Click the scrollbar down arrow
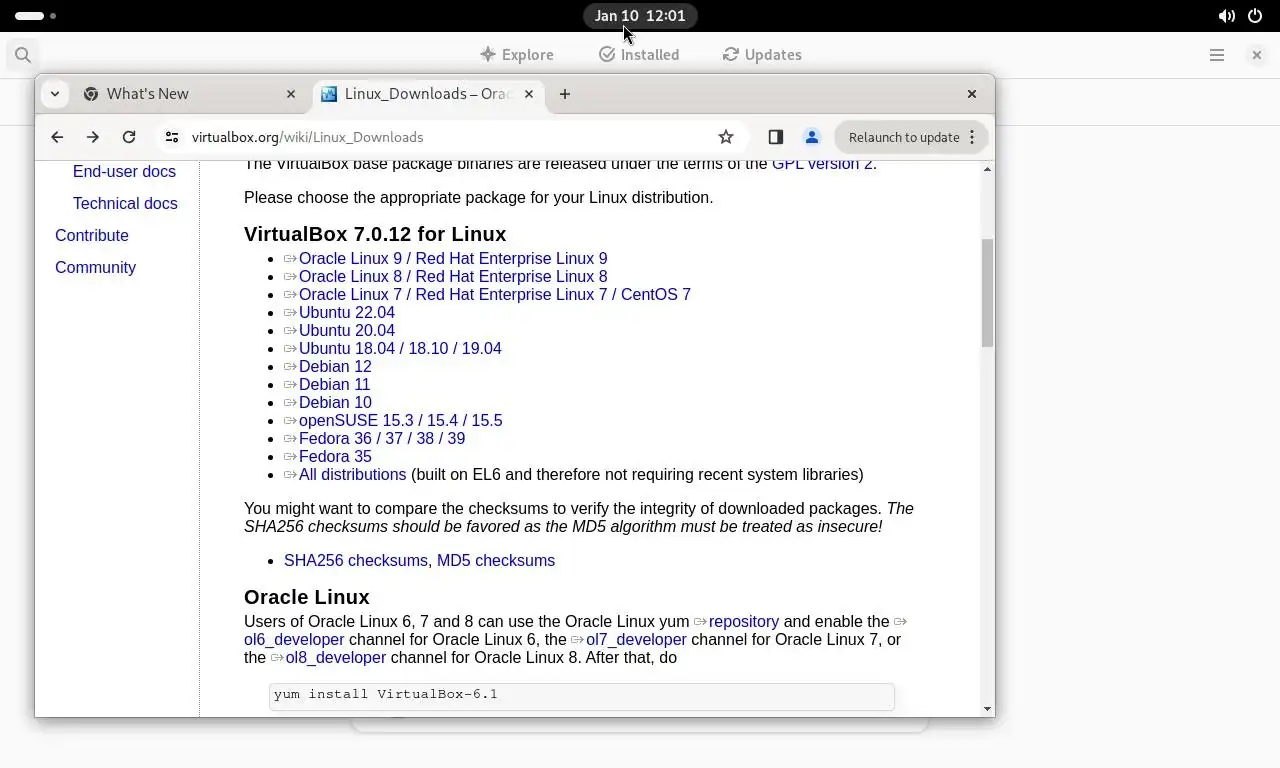This screenshot has width=1280, height=768. coord(987,709)
